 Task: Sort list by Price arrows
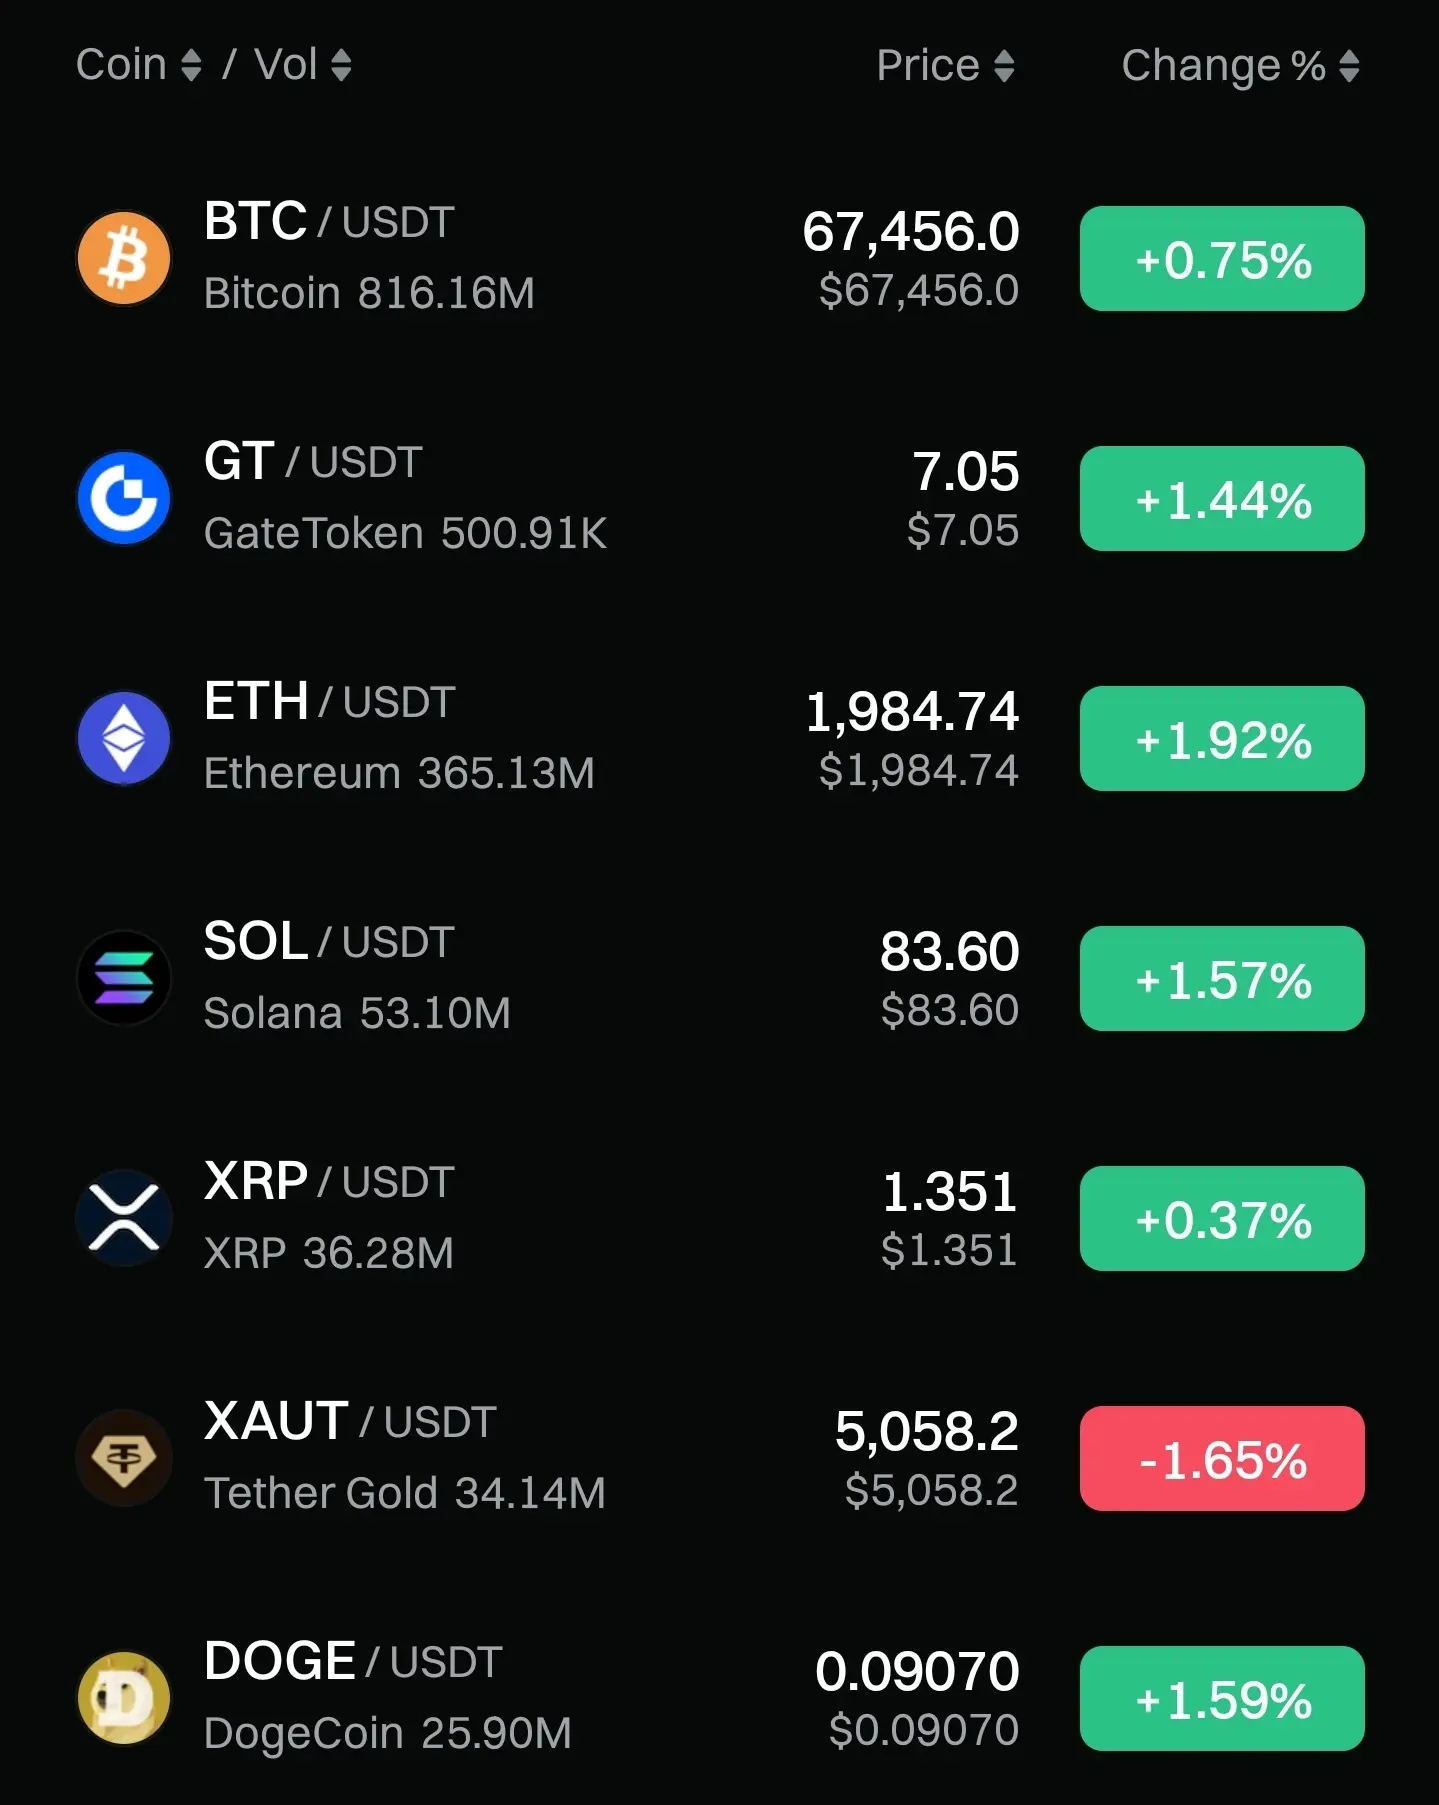click(1004, 66)
